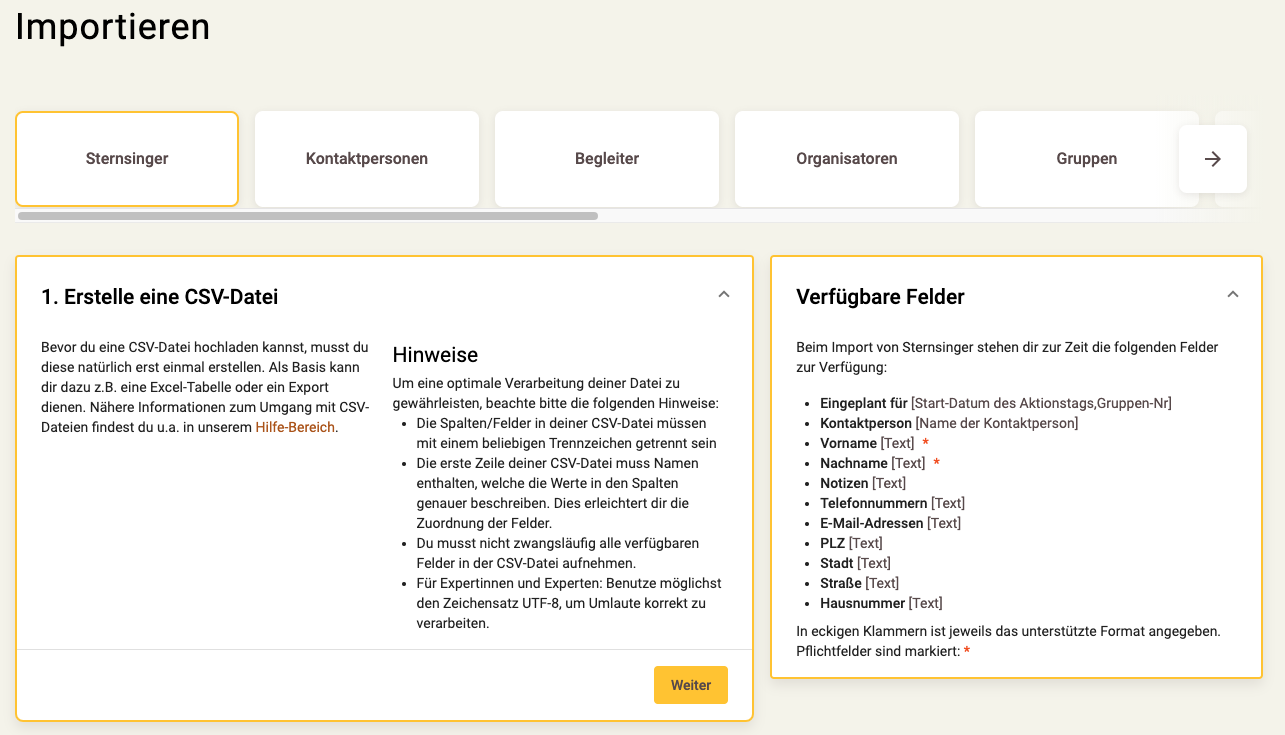Viewport: 1285px width, 735px height.
Task: Click the 'Notizen' field entry
Action: tap(863, 483)
